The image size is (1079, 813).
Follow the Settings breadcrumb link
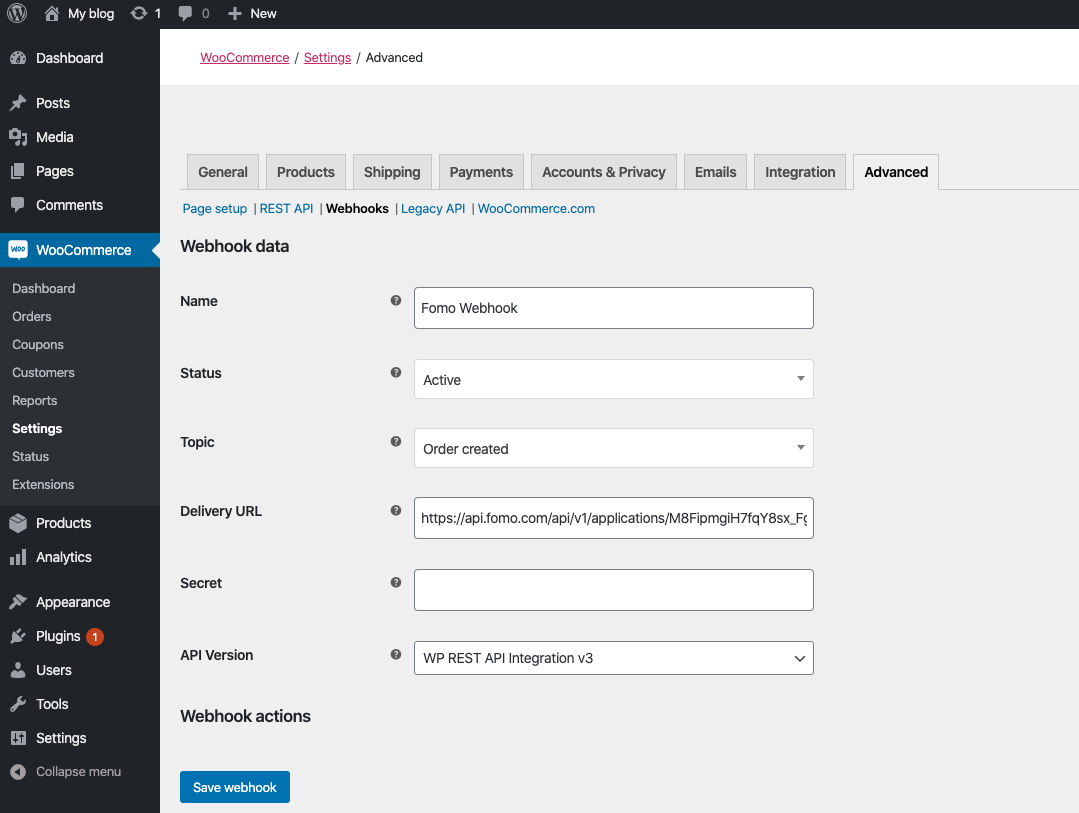tap(328, 58)
